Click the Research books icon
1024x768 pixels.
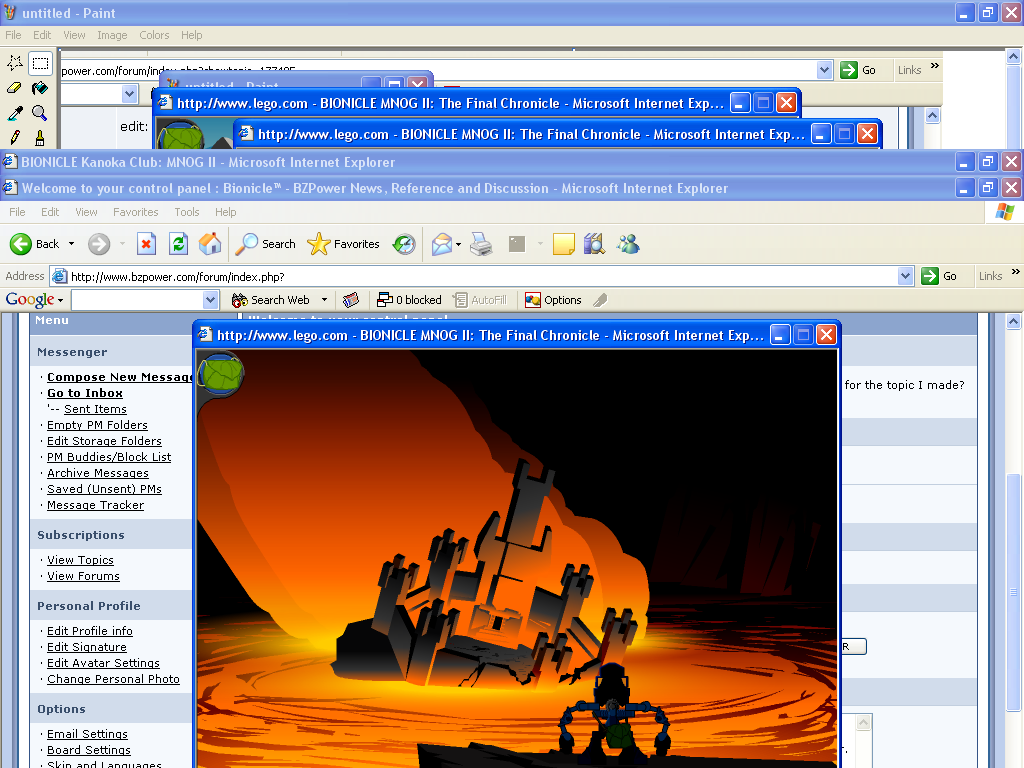point(594,244)
